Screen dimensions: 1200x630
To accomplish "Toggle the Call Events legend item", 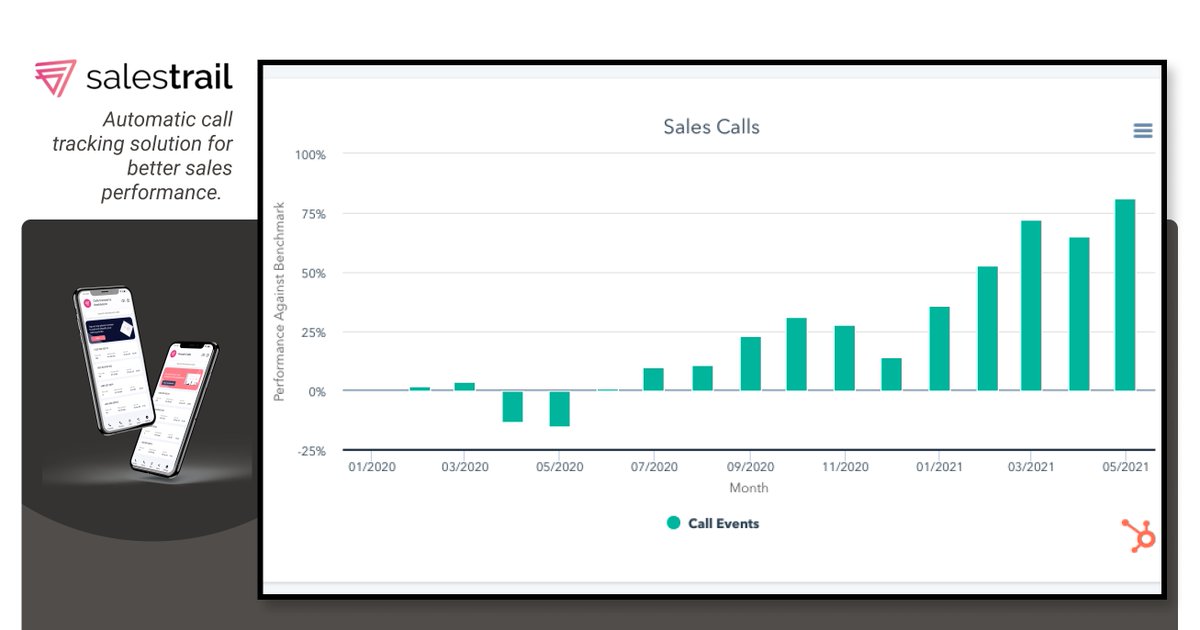I will coord(713,523).
